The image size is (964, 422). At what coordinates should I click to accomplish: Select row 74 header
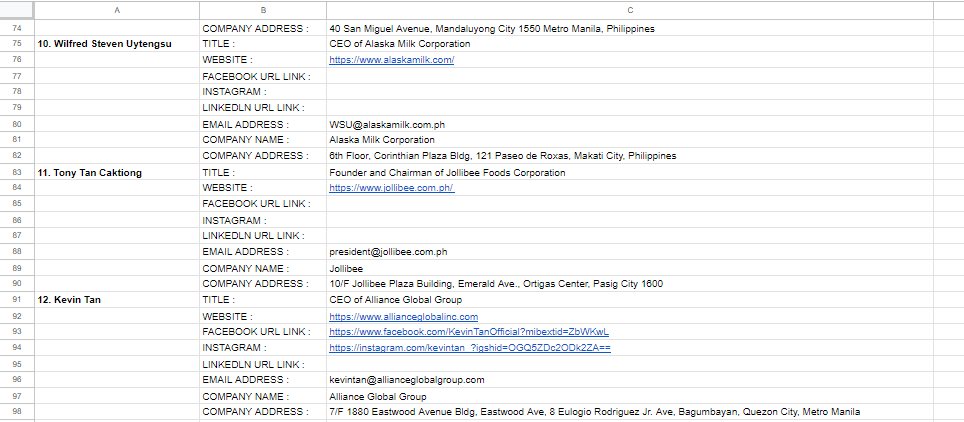coord(17,28)
